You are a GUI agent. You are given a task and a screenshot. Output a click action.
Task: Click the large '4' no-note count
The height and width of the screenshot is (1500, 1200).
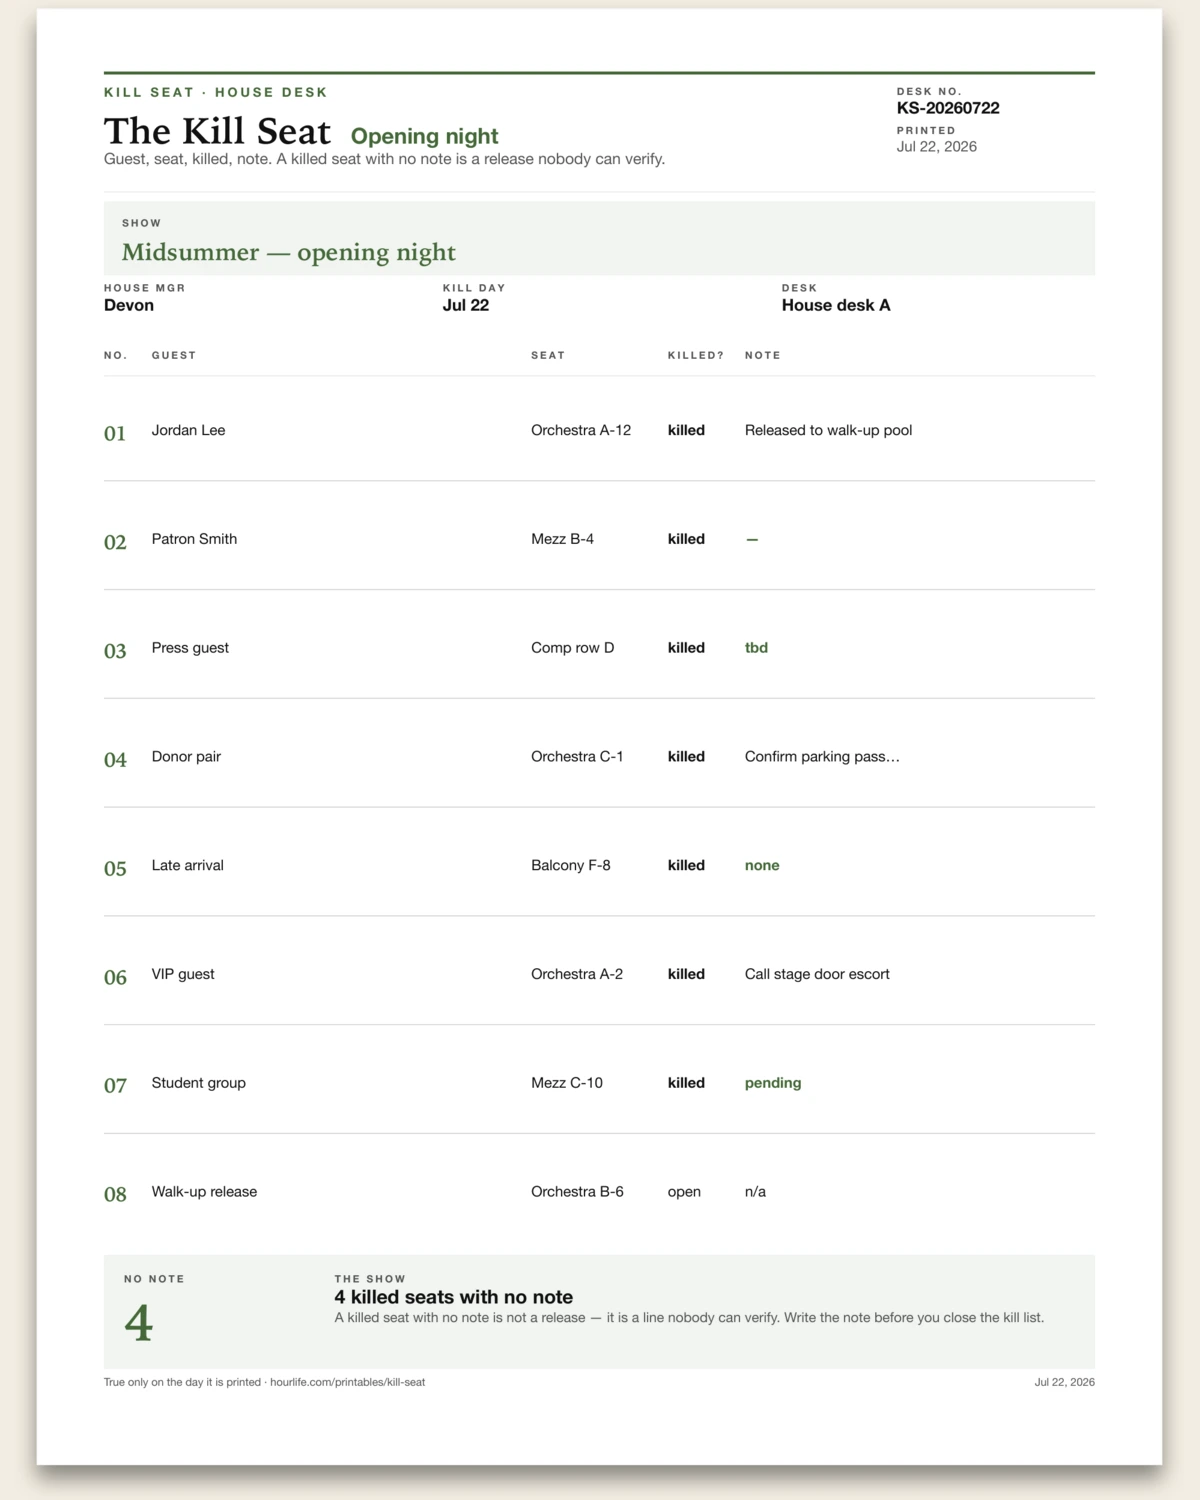[138, 1323]
